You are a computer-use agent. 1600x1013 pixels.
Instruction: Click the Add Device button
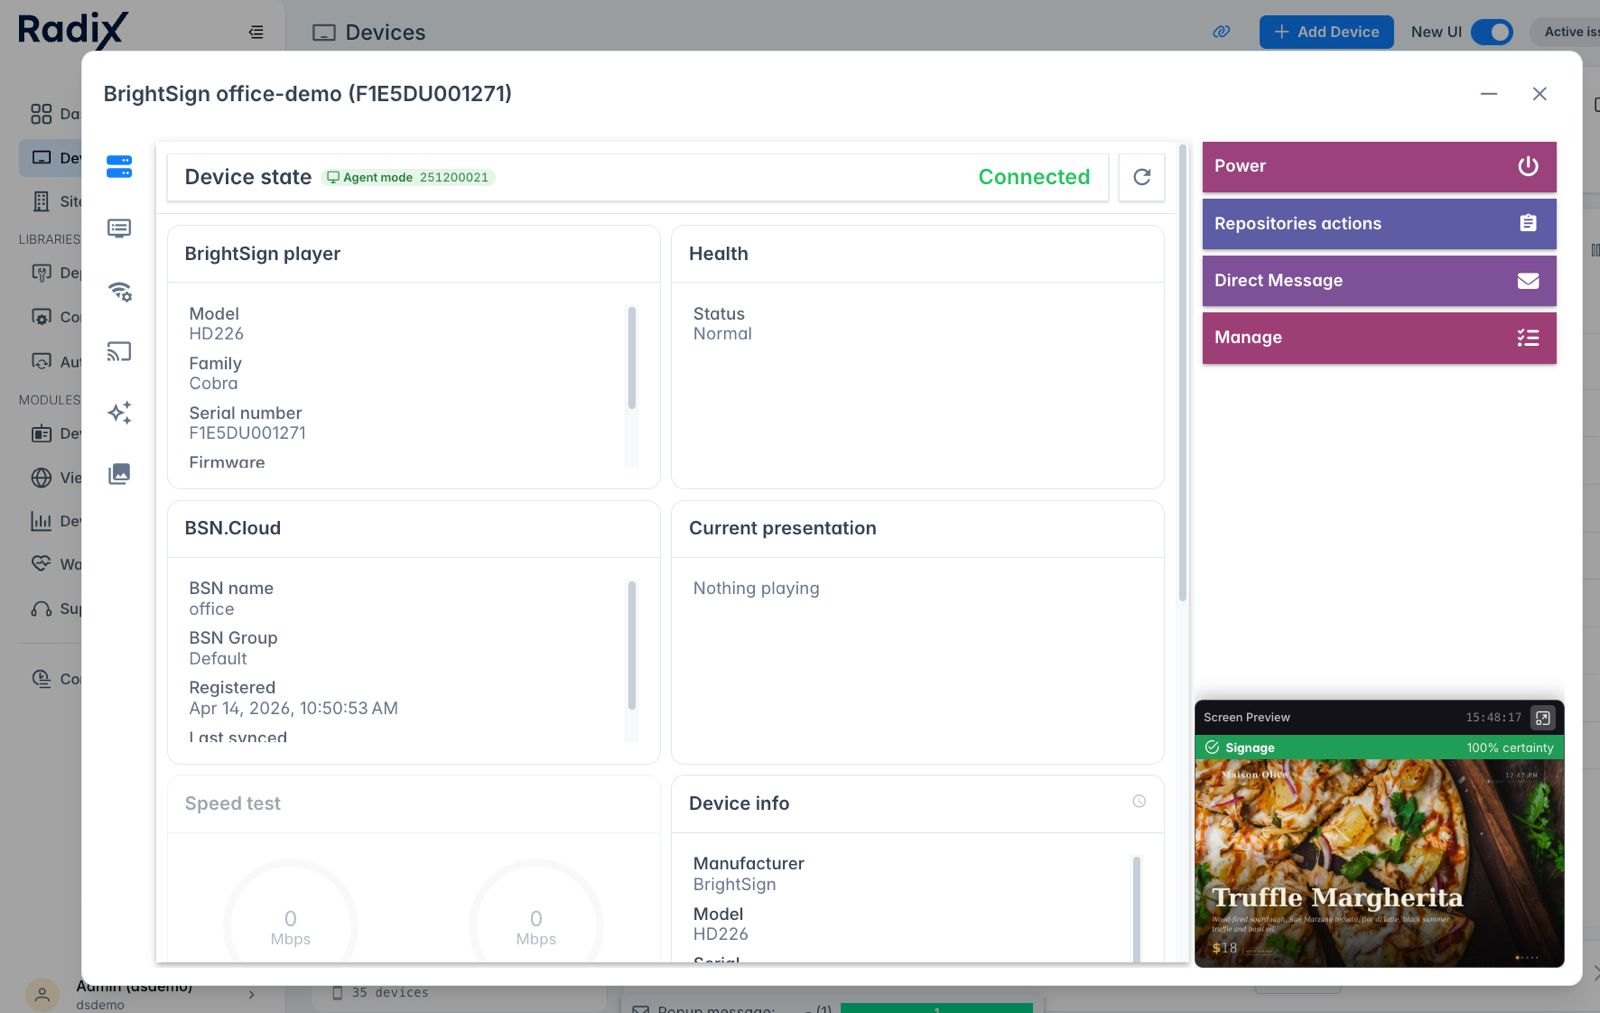click(x=1326, y=32)
